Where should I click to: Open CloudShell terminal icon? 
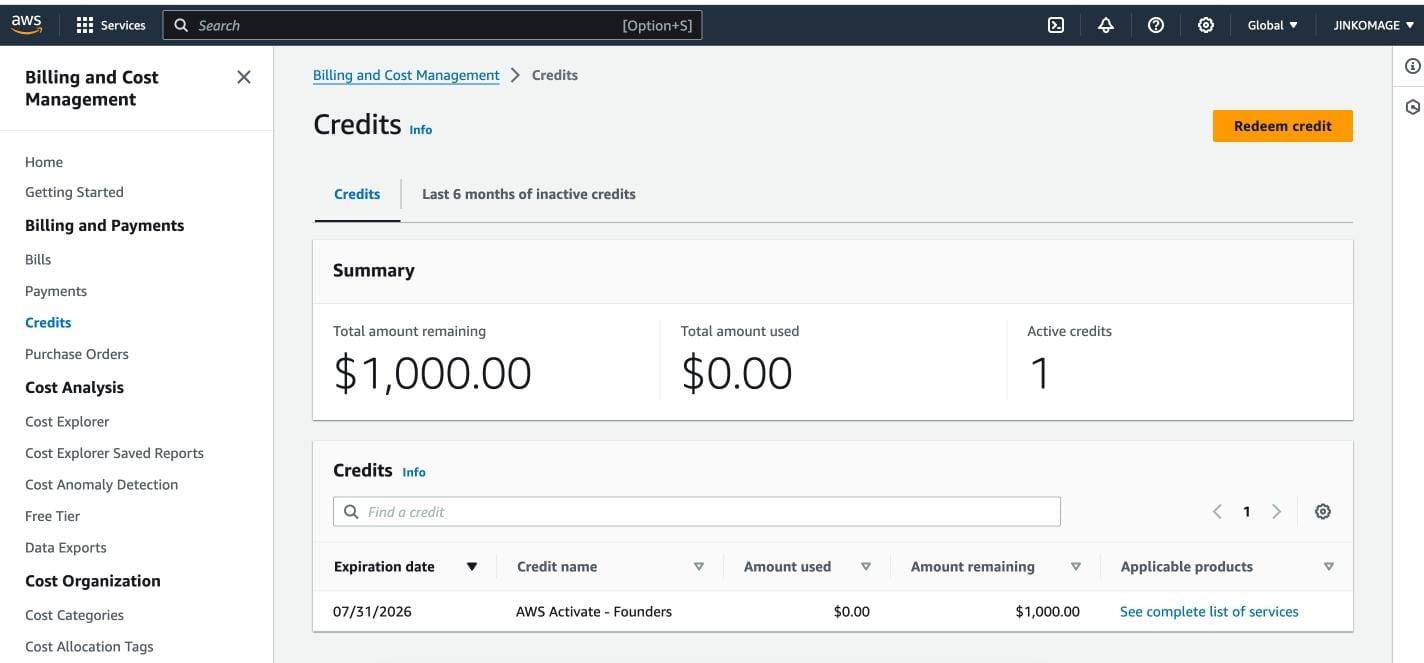pos(1056,25)
